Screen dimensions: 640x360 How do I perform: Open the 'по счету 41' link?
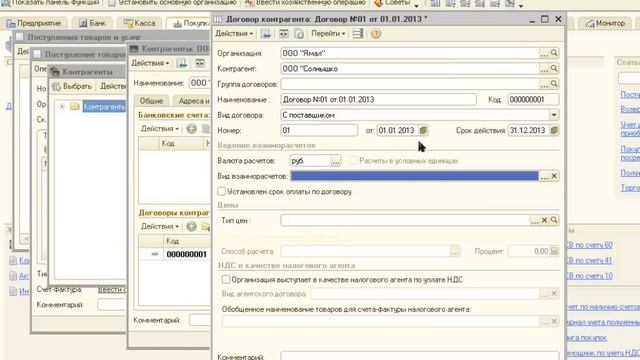(589, 260)
